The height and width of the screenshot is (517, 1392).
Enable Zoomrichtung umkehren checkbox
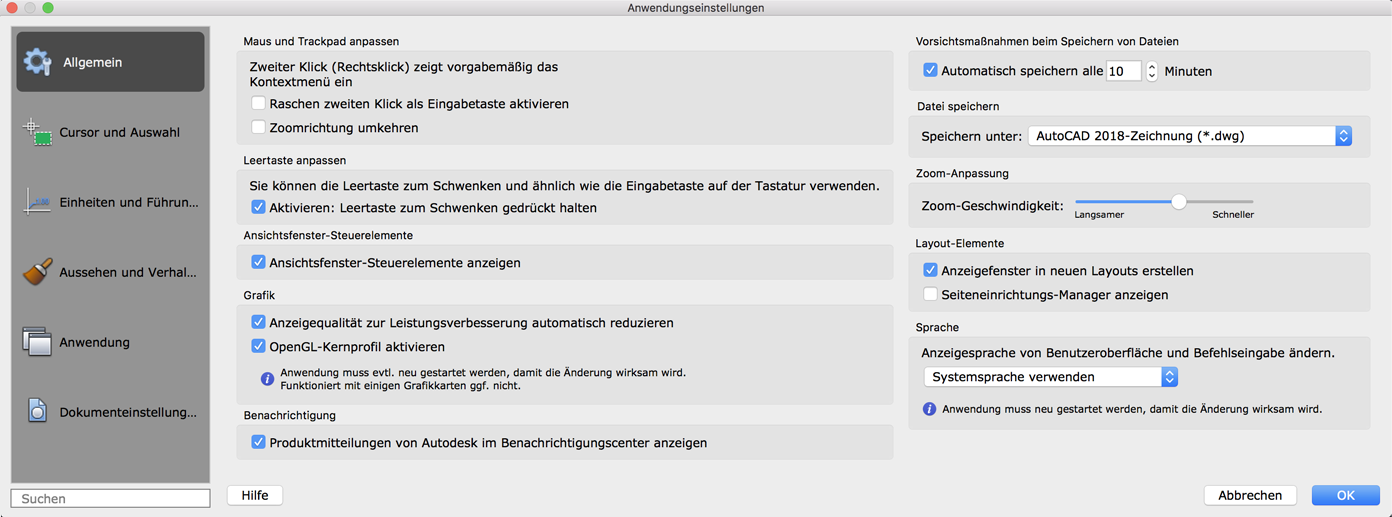pyautogui.click(x=258, y=128)
